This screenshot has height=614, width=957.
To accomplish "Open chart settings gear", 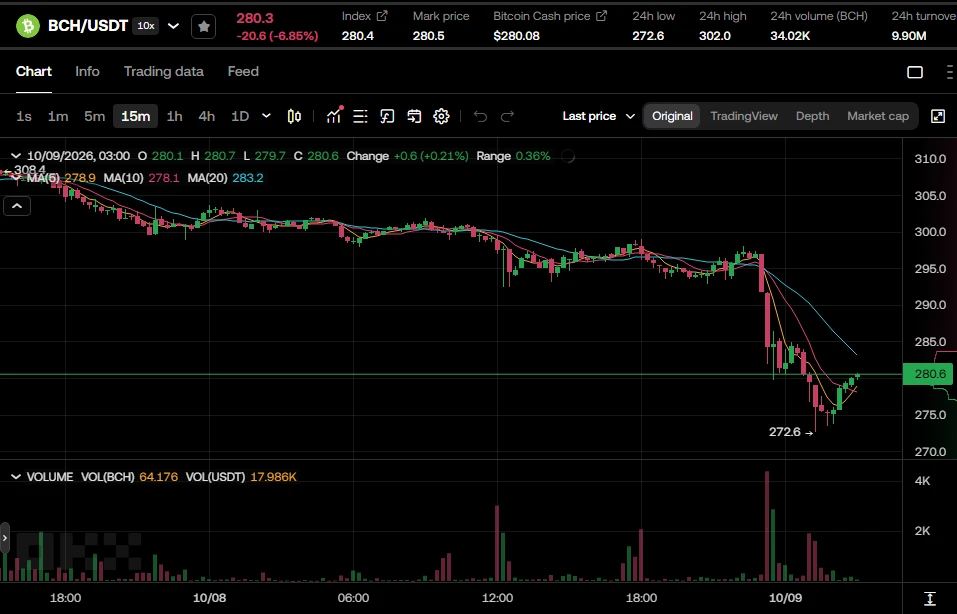I will coord(441,116).
